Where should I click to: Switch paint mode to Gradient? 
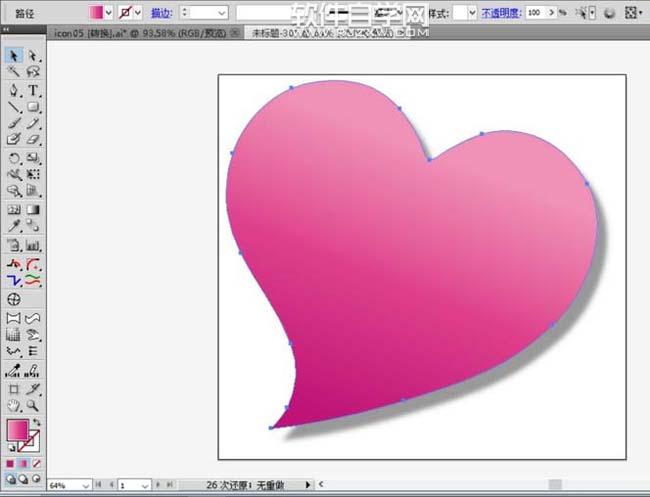click(25, 463)
